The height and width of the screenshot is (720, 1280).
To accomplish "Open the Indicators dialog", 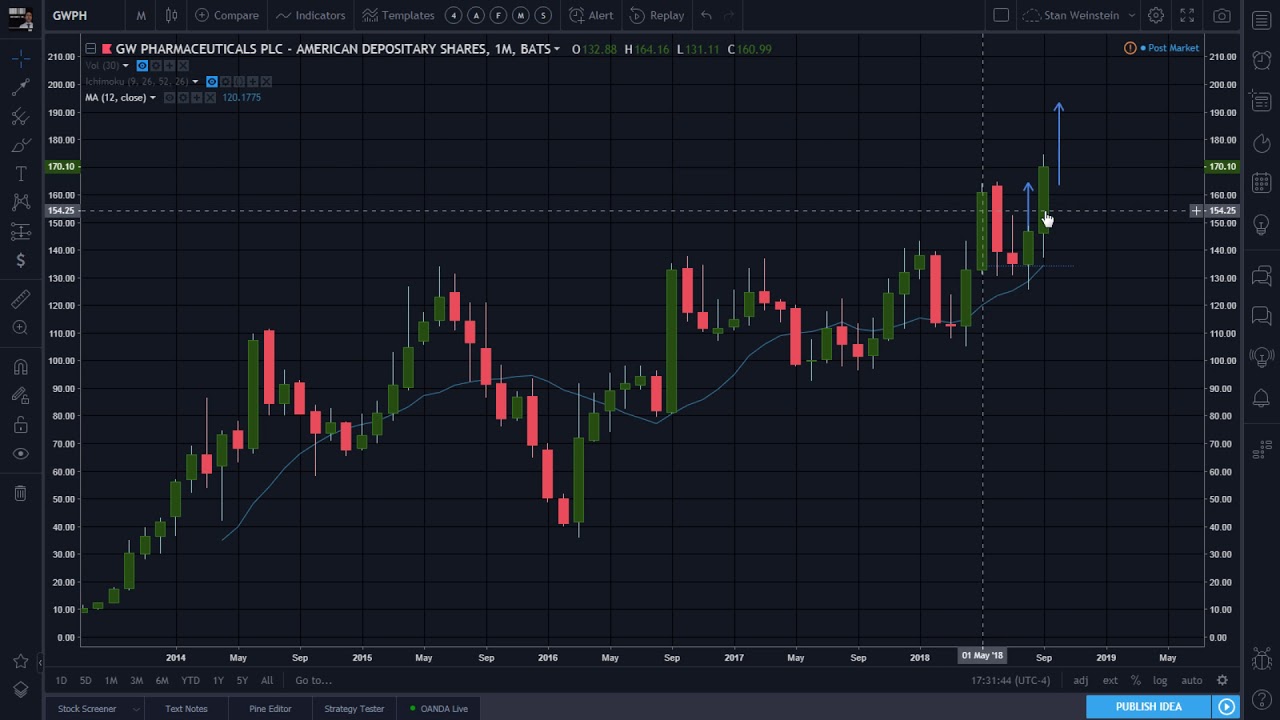I will (311, 15).
